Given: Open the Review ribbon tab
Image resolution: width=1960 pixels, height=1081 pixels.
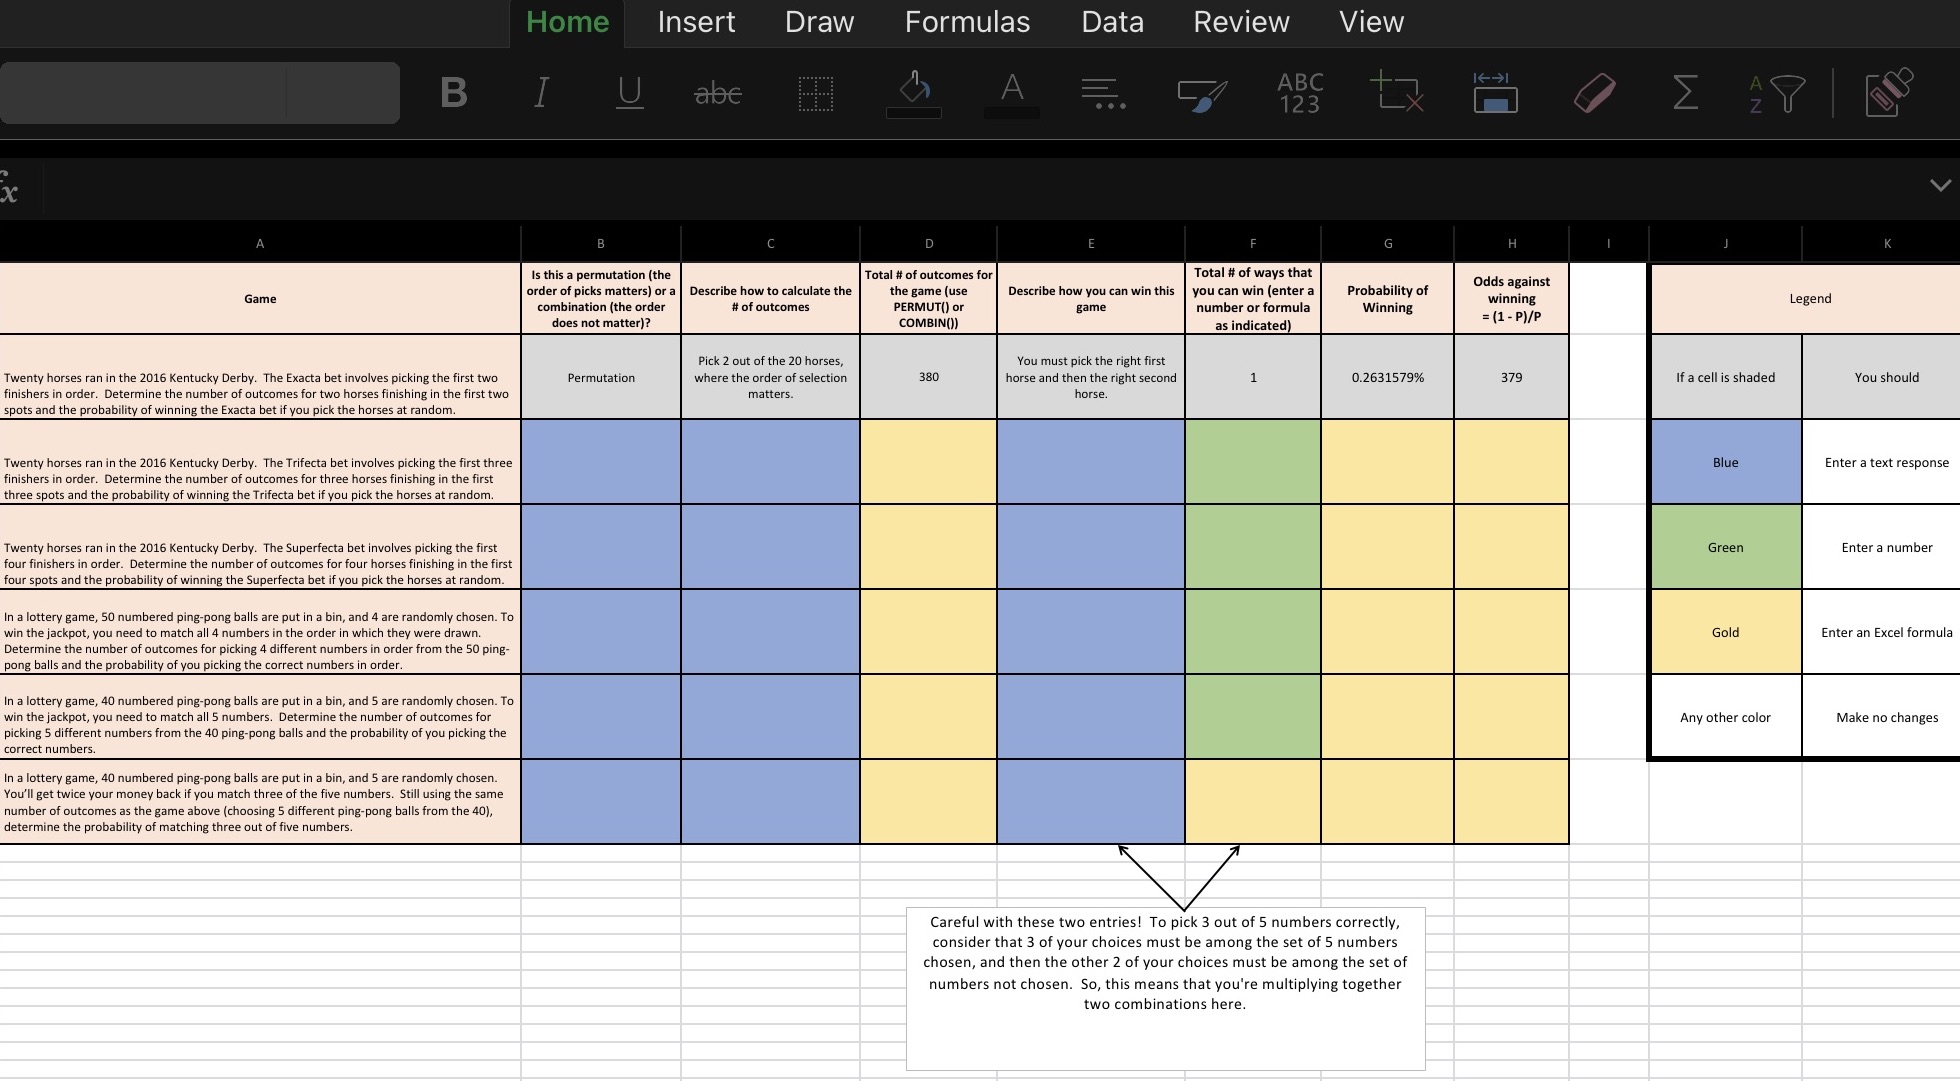Looking at the screenshot, I should pyautogui.click(x=1240, y=22).
